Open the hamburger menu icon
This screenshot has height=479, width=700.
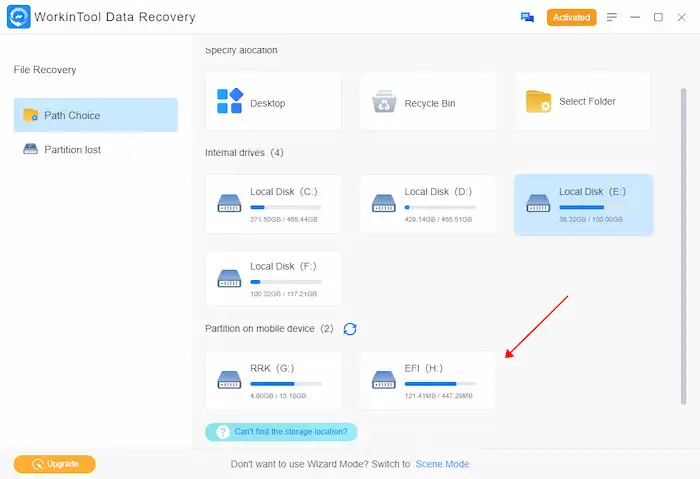coord(612,17)
